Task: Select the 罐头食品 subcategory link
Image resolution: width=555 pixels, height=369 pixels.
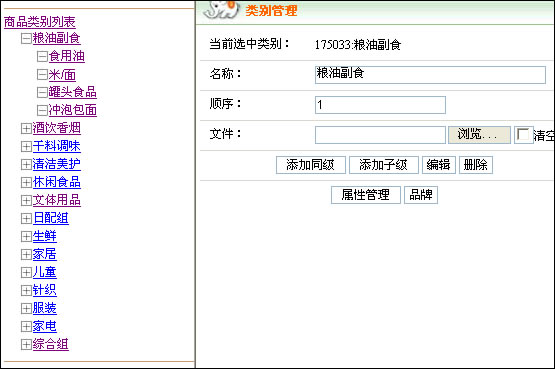Action: coord(73,92)
